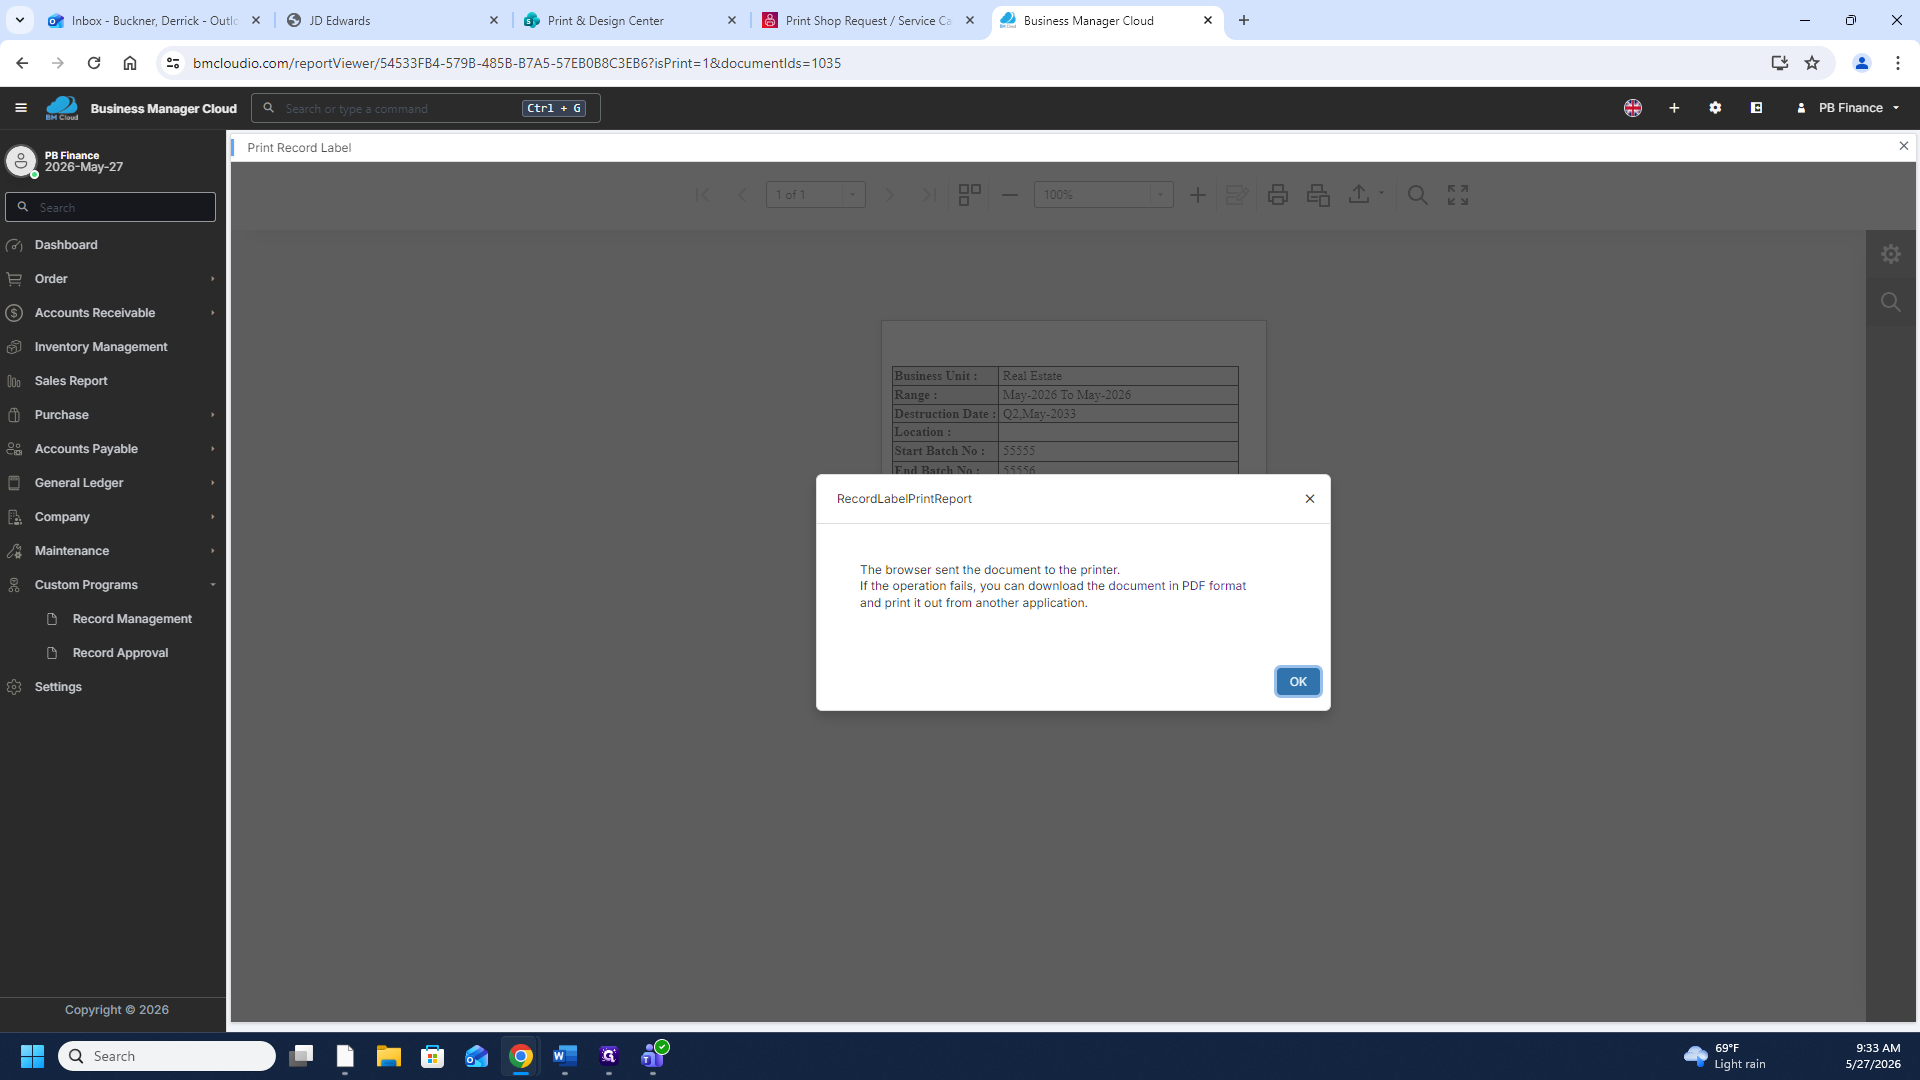Open the PDF format download link
This screenshot has height=1080, width=1920.
[x=1176, y=586]
